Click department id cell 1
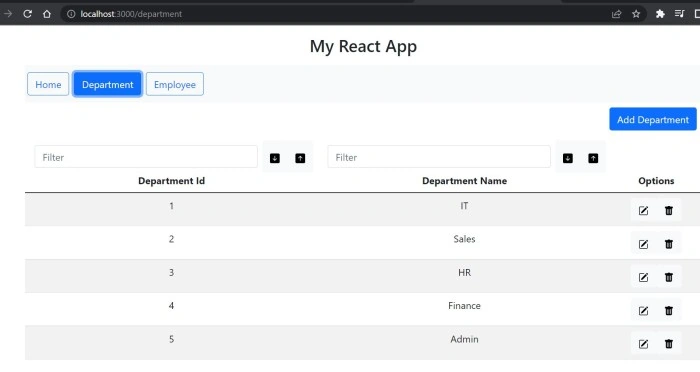The image size is (700, 372). point(171,206)
